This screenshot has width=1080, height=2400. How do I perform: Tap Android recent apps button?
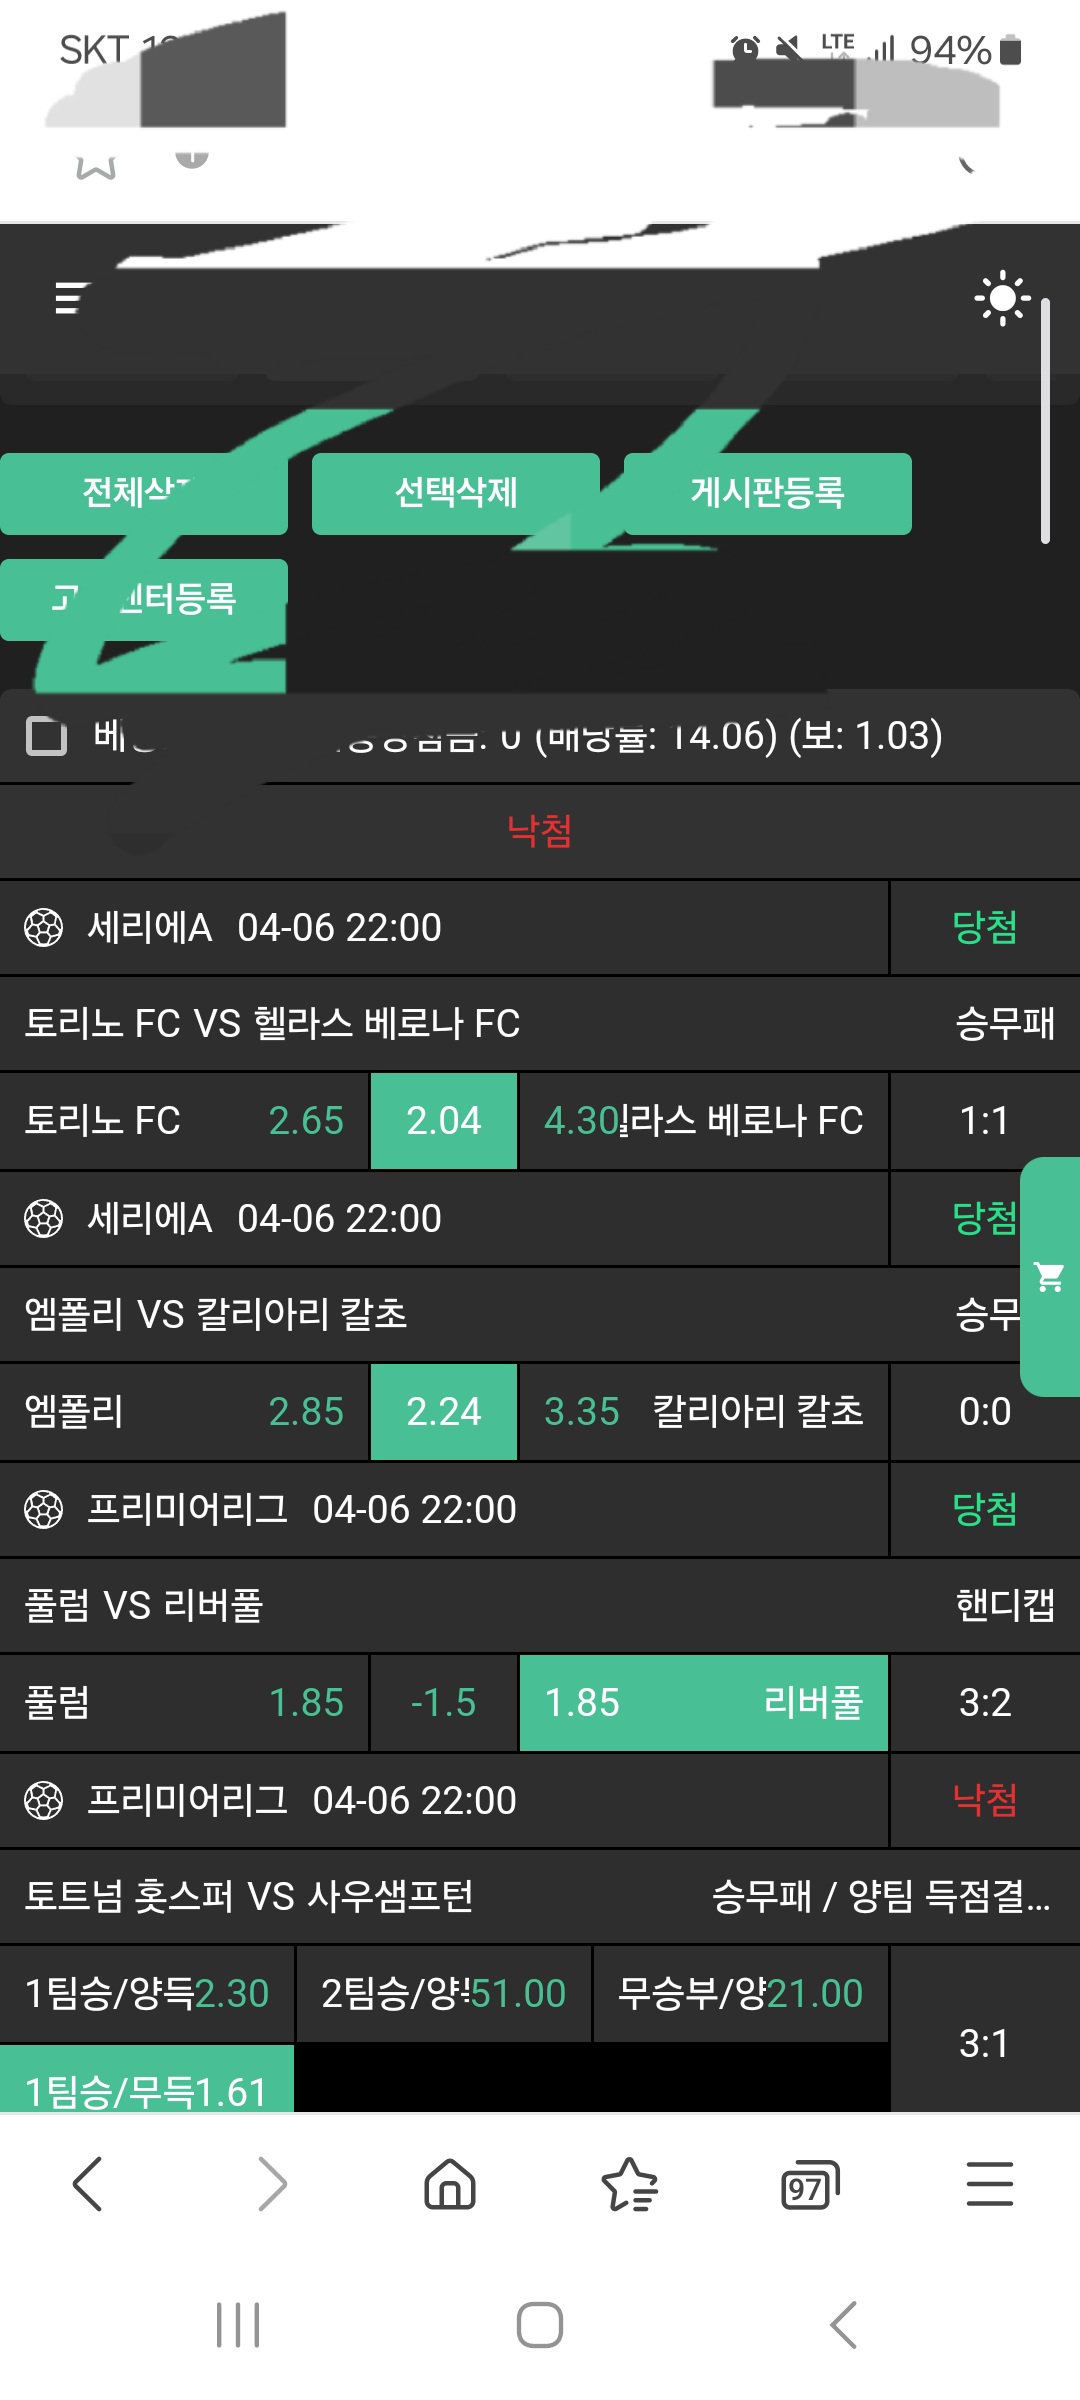tap(238, 2324)
